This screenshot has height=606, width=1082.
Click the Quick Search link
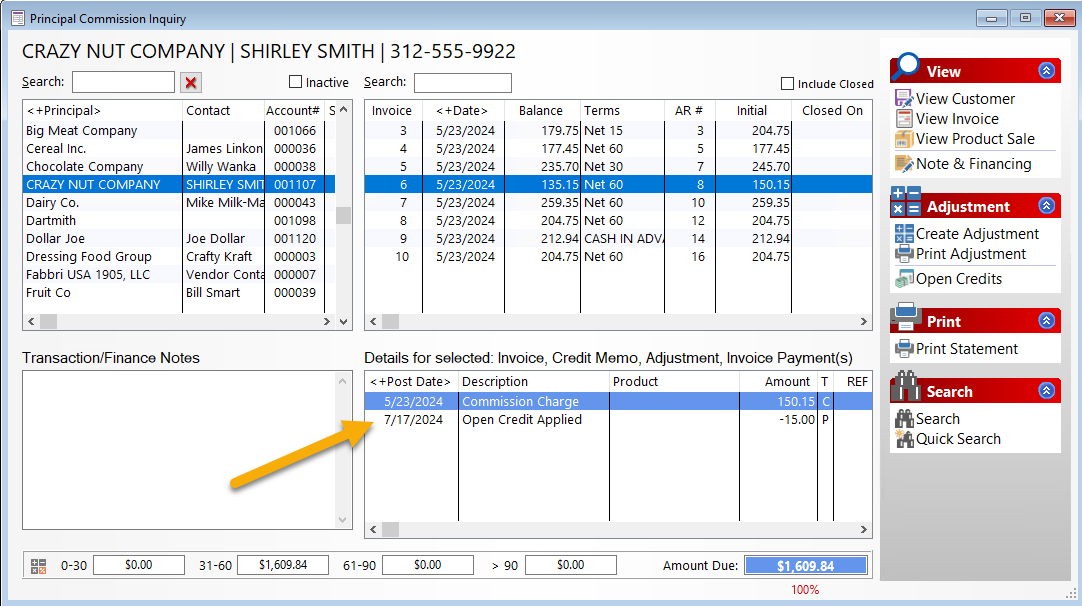tap(958, 438)
